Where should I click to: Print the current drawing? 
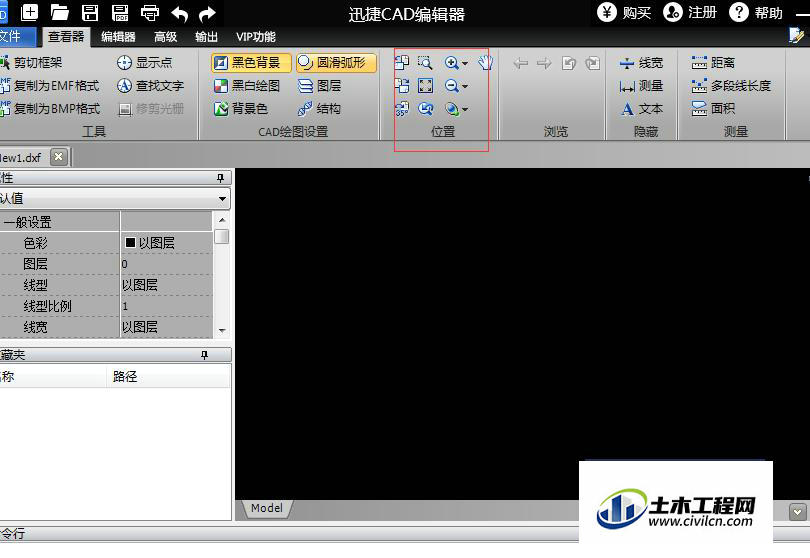(150, 12)
